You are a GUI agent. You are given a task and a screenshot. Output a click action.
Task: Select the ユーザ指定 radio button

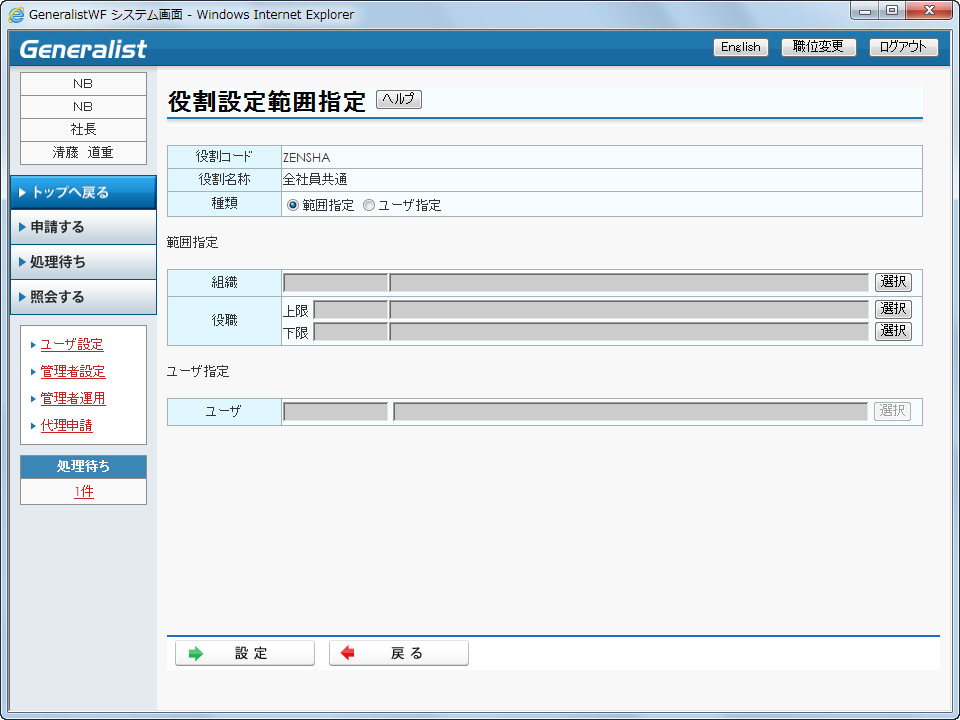tap(369, 205)
